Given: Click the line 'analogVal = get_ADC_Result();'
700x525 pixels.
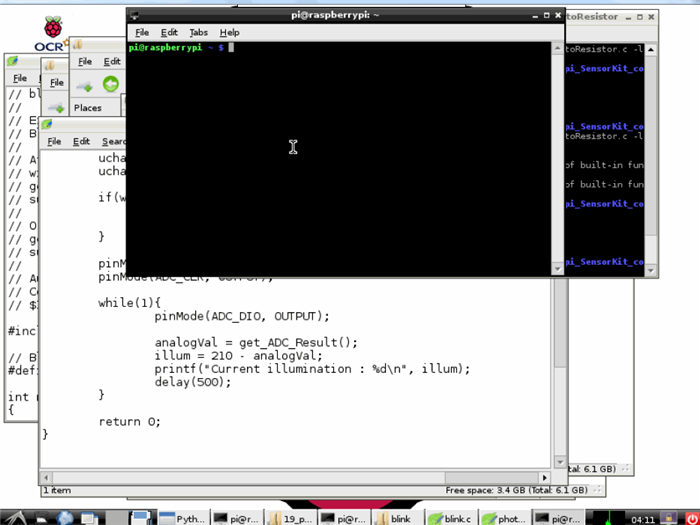Looking at the screenshot, I should click(x=256, y=342).
